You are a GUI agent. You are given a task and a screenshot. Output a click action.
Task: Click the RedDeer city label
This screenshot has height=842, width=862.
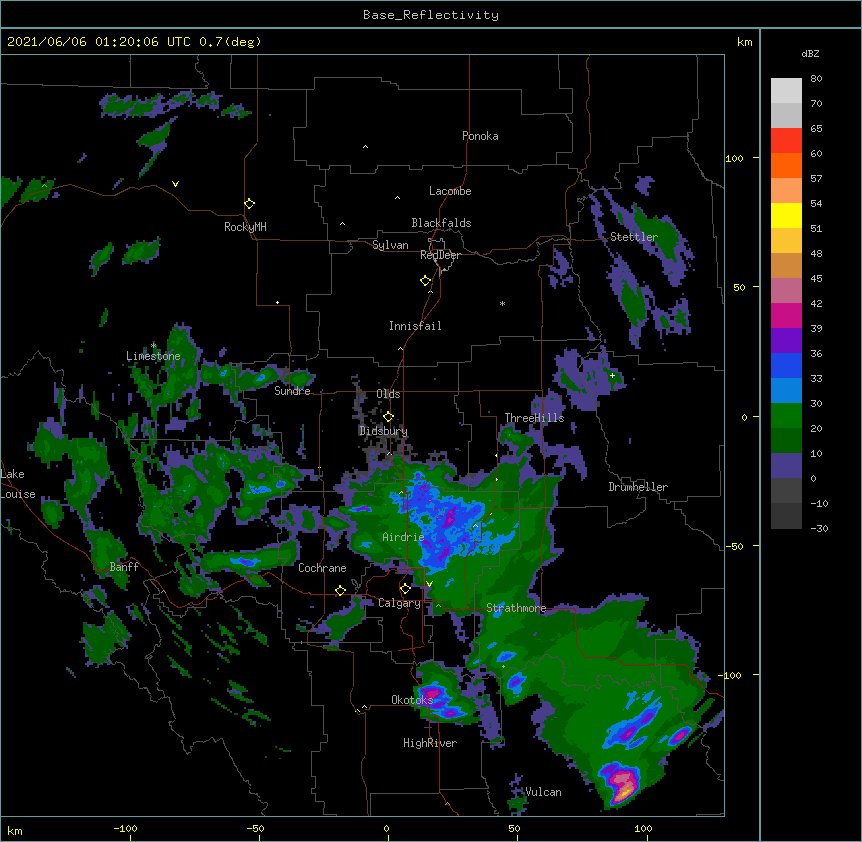440,255
